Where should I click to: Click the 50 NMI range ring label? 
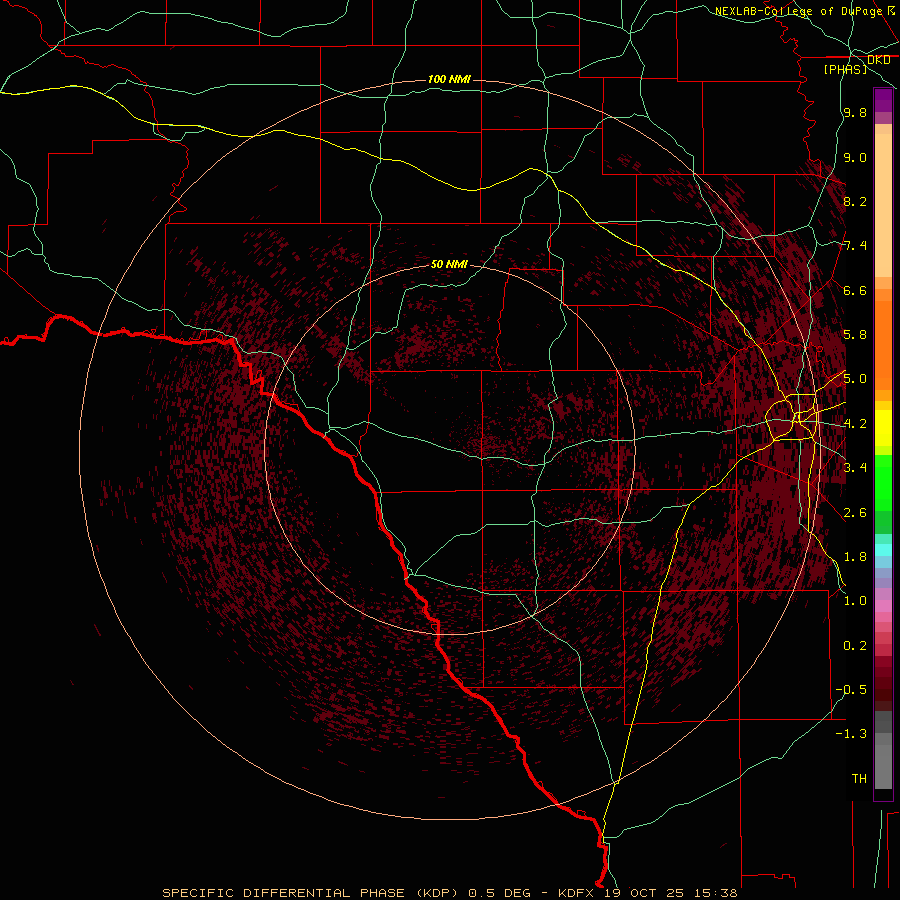449,264
